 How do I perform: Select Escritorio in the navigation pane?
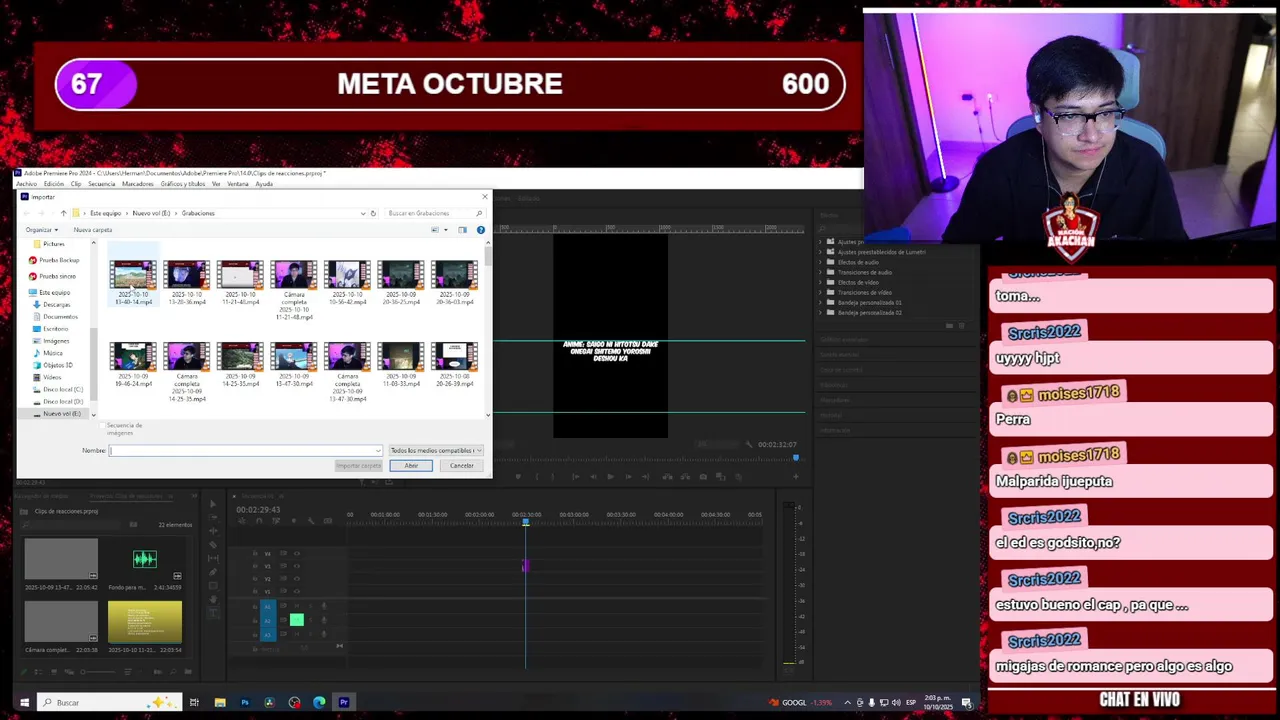coord(55,329)
